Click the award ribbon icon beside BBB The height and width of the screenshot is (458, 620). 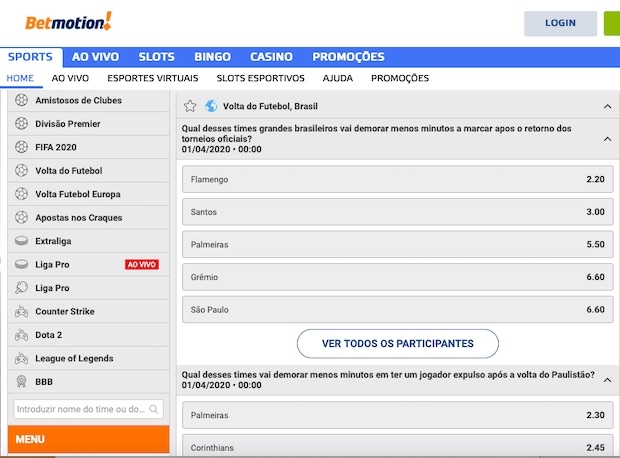pos(22,381)
